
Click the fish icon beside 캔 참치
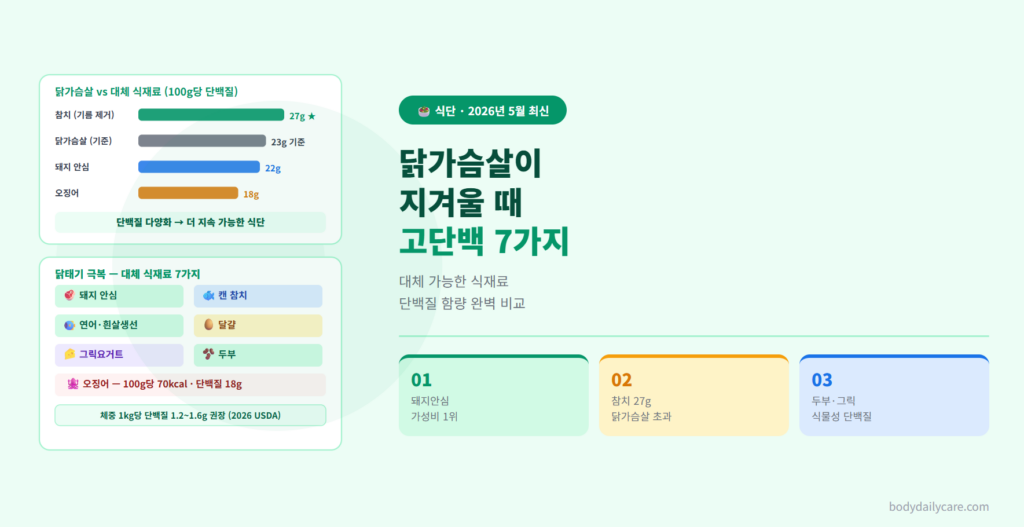click(208, 296)
